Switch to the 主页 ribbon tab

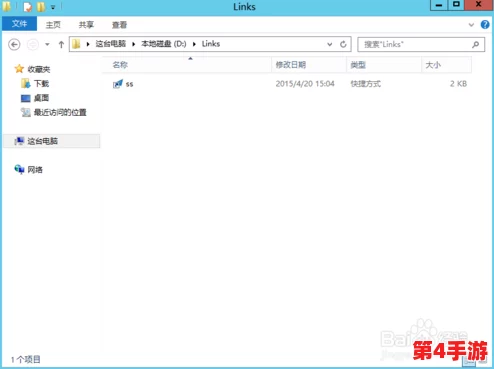pyautogui.click(x=53, y=25)
